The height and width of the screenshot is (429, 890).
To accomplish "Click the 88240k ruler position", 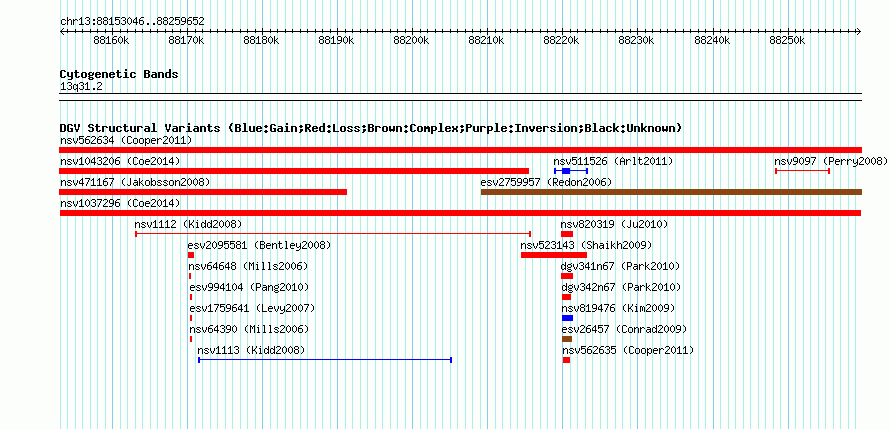I will point(711,40).
